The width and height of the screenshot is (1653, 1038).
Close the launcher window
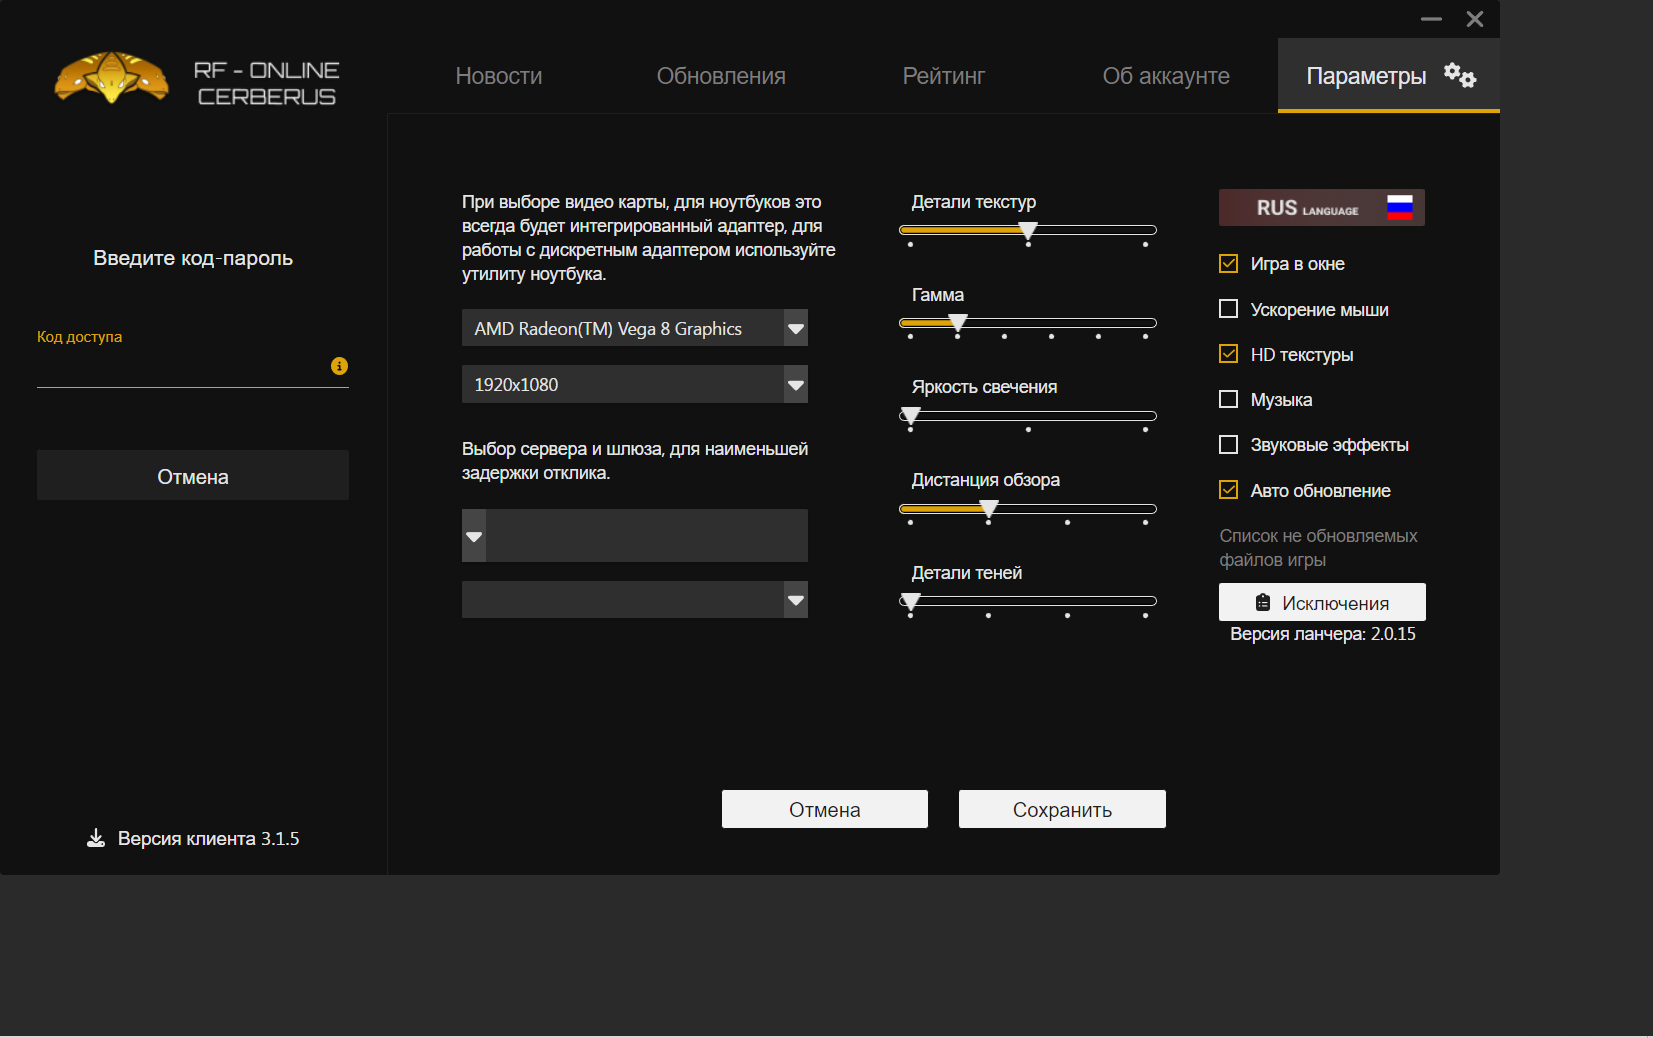tap(1474, 19)
